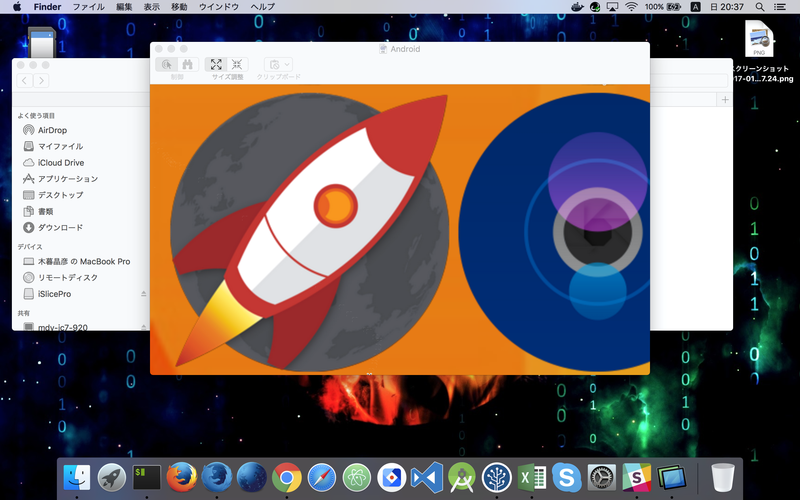Add a new tab with plus button

click(x=725, y=99)
